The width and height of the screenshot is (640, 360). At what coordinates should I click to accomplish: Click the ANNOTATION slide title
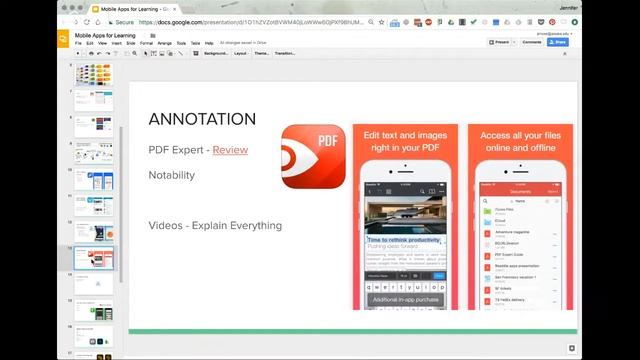click(x=202, y=119)
